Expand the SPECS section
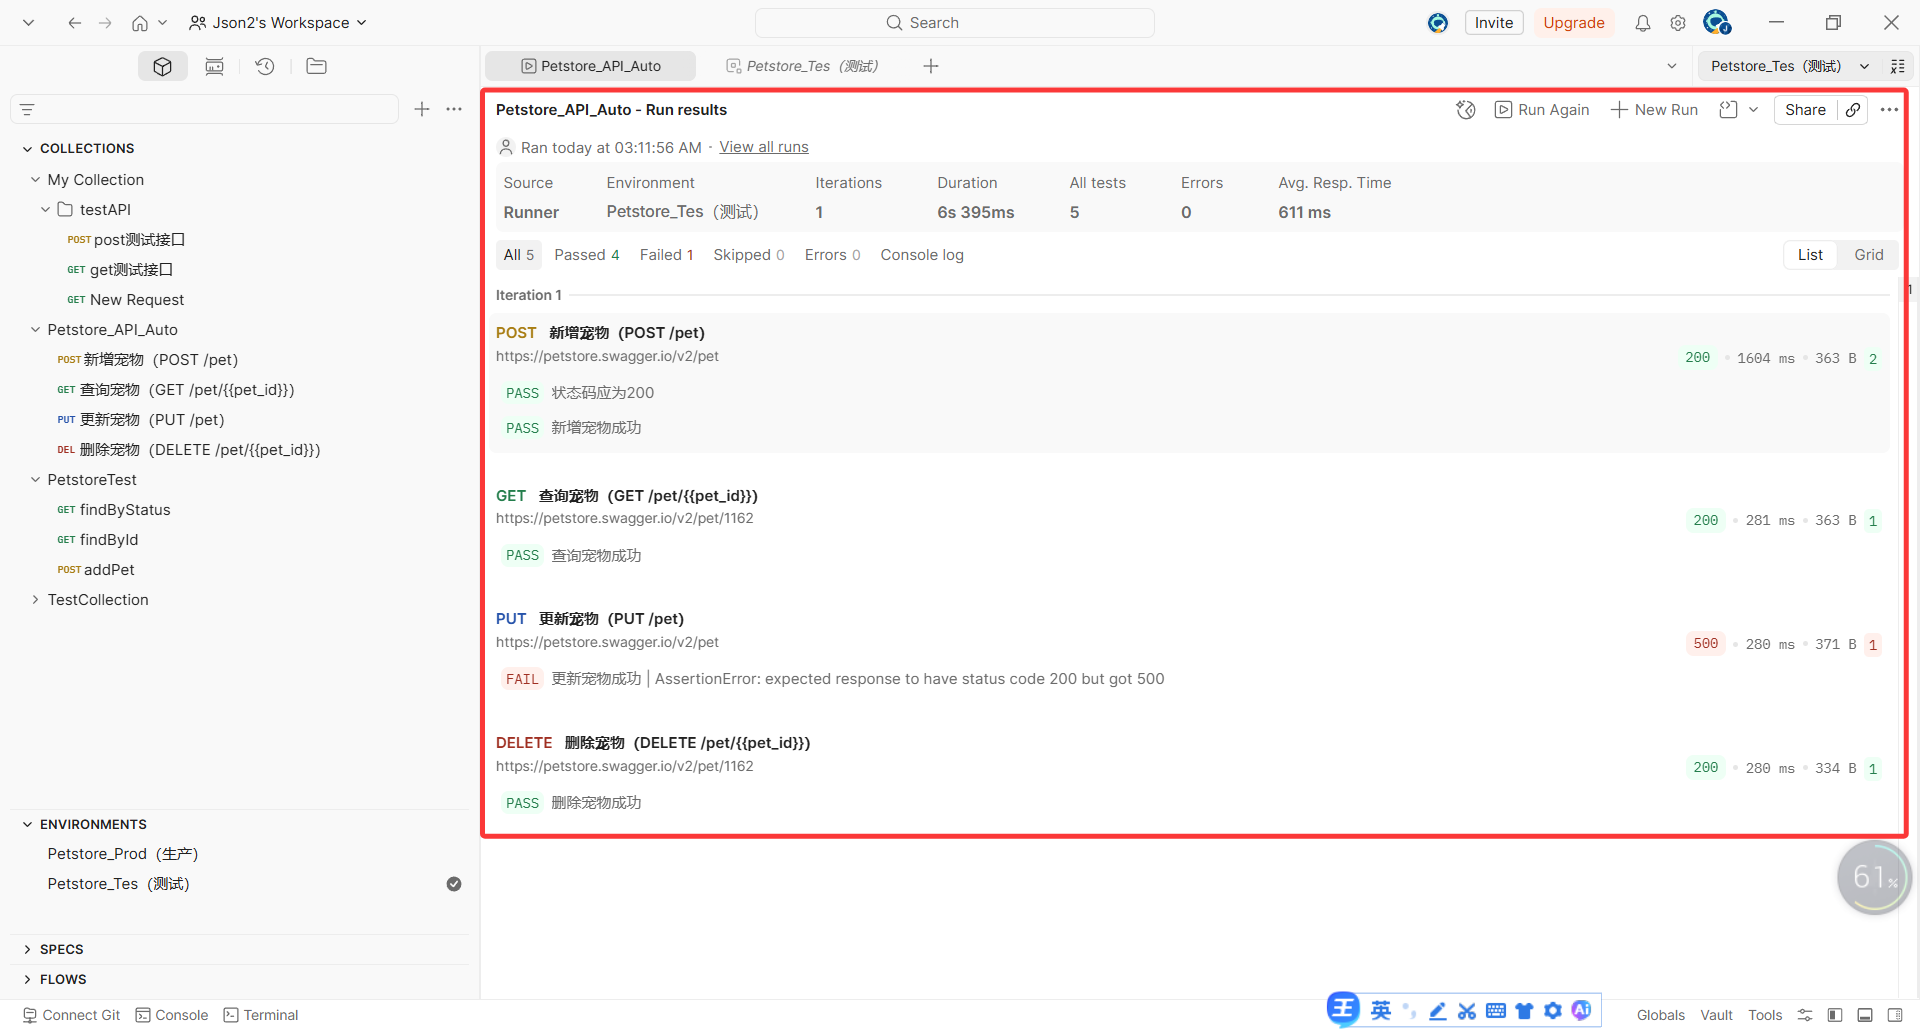 pos(27,950)
